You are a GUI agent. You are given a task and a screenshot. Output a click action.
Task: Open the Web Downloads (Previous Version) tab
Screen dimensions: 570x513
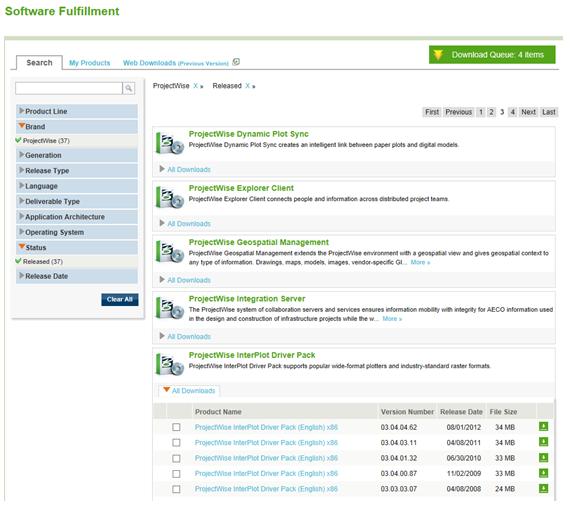(x=176, y=63)
